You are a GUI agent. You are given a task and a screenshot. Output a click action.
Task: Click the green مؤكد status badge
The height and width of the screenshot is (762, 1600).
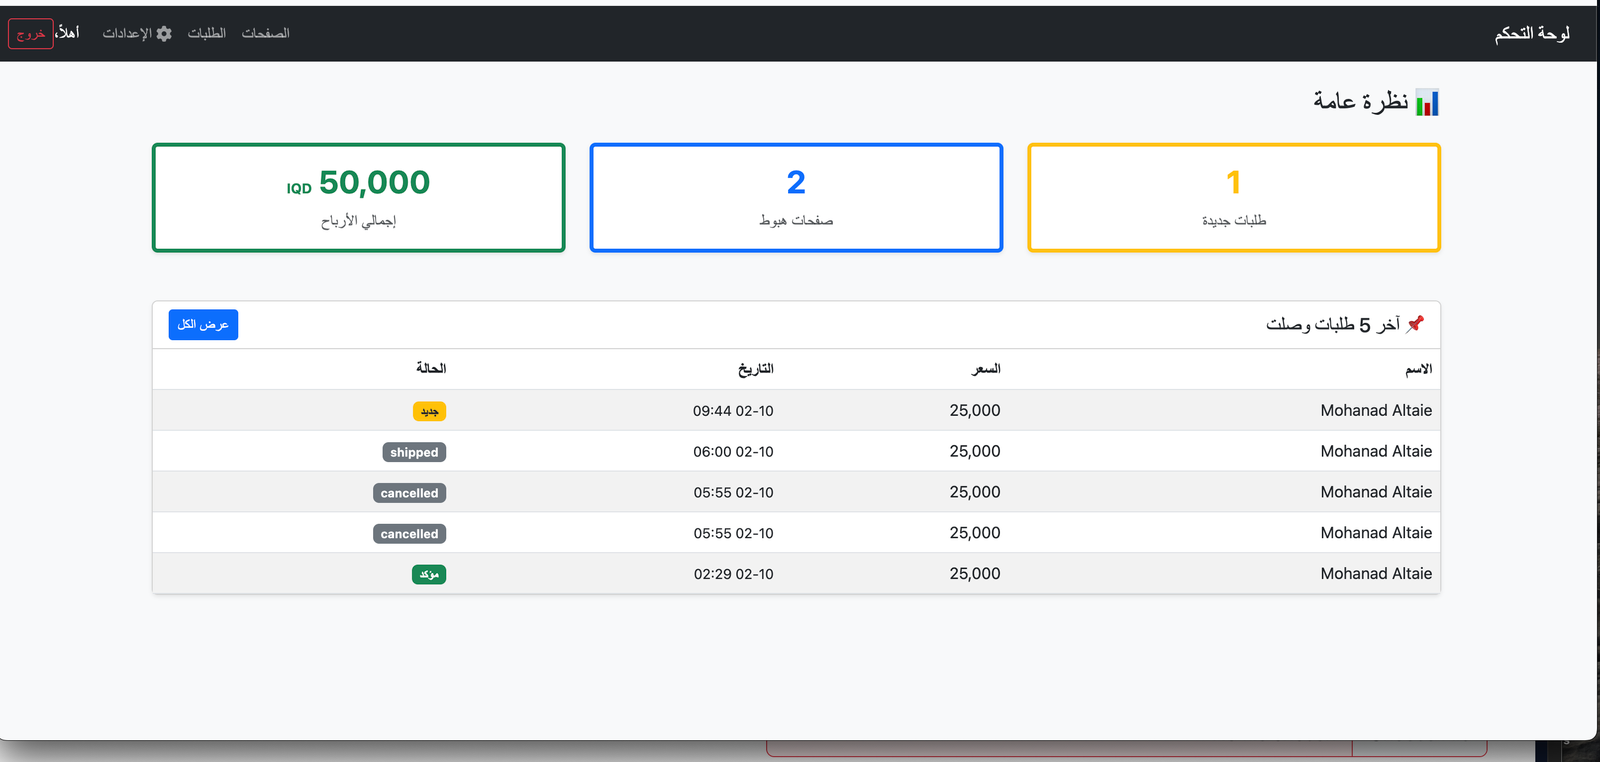pyautogui.click(x=429, y=575)
